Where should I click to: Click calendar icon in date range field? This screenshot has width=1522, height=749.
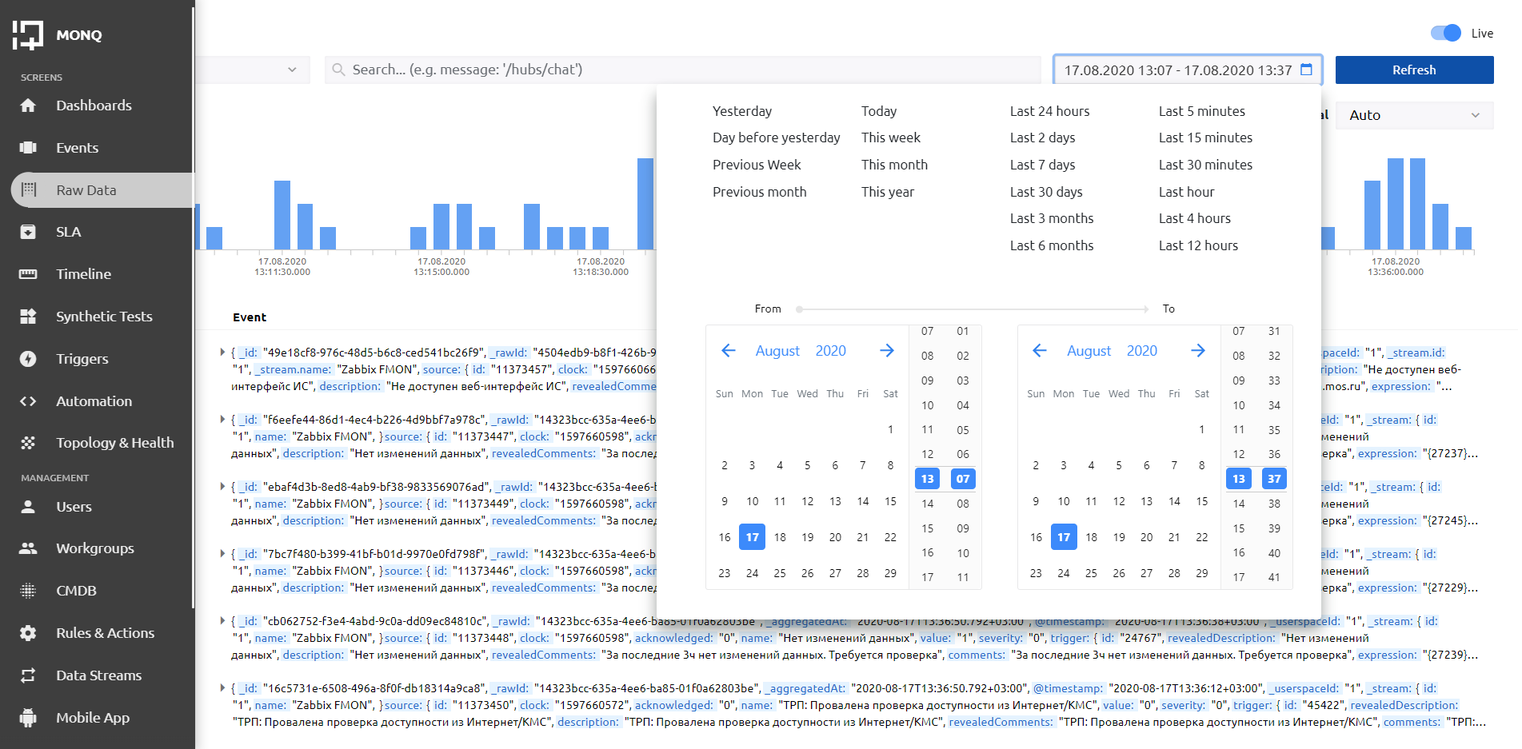(1306, 70)
